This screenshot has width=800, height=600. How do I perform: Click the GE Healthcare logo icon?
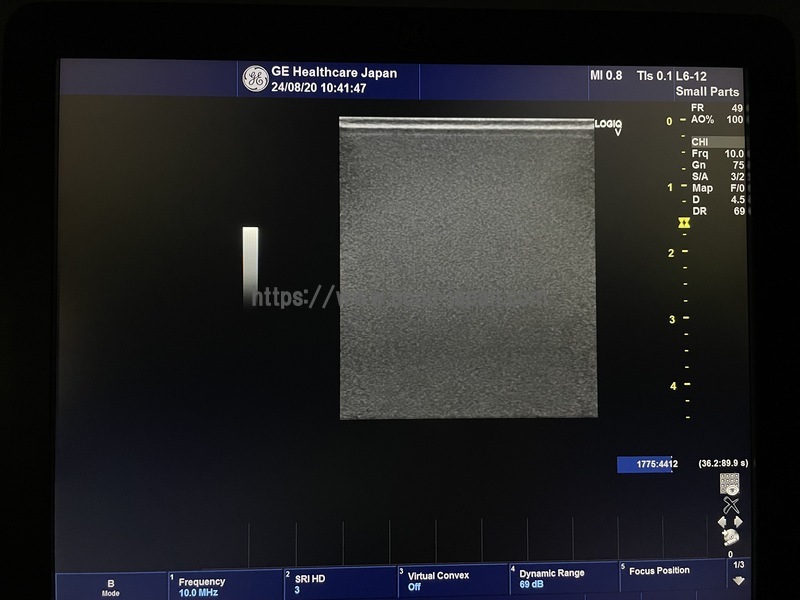255,79
